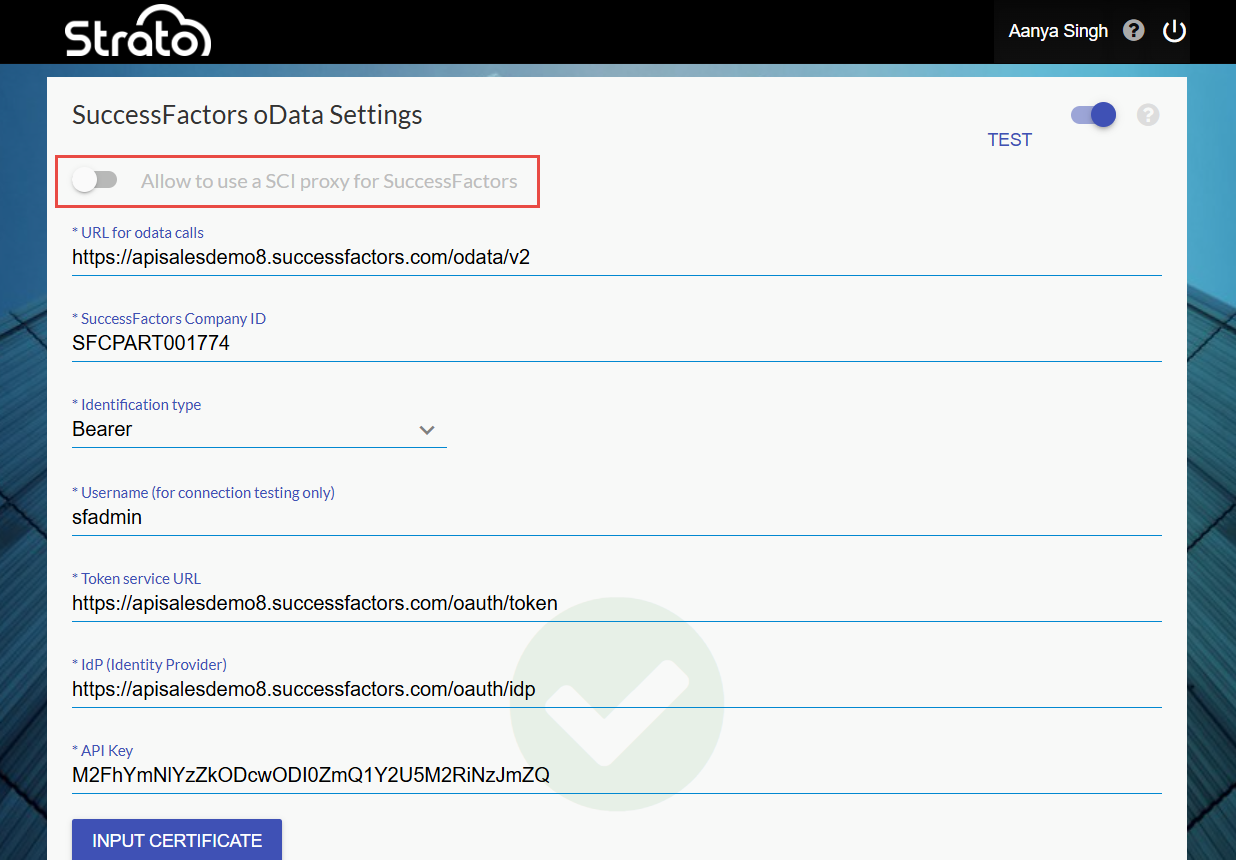Log out using the power icon
Viewport: 1236px width, 860px height.
click(1174, 31)
